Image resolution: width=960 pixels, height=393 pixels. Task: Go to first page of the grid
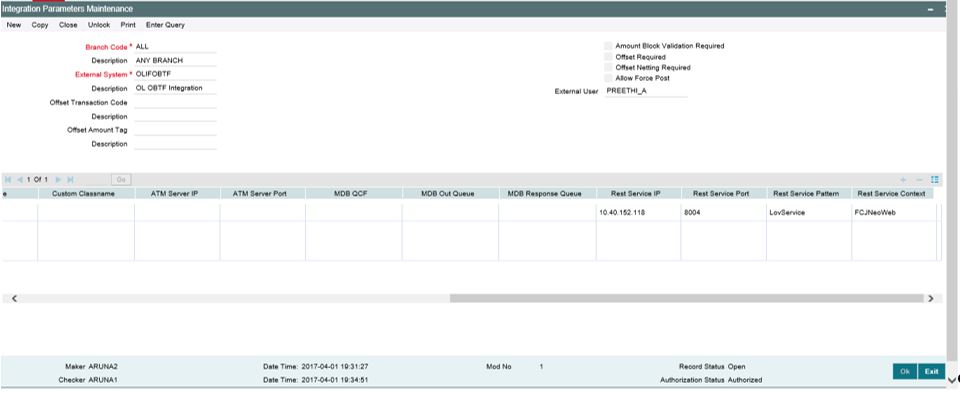[x=8, y=179]
